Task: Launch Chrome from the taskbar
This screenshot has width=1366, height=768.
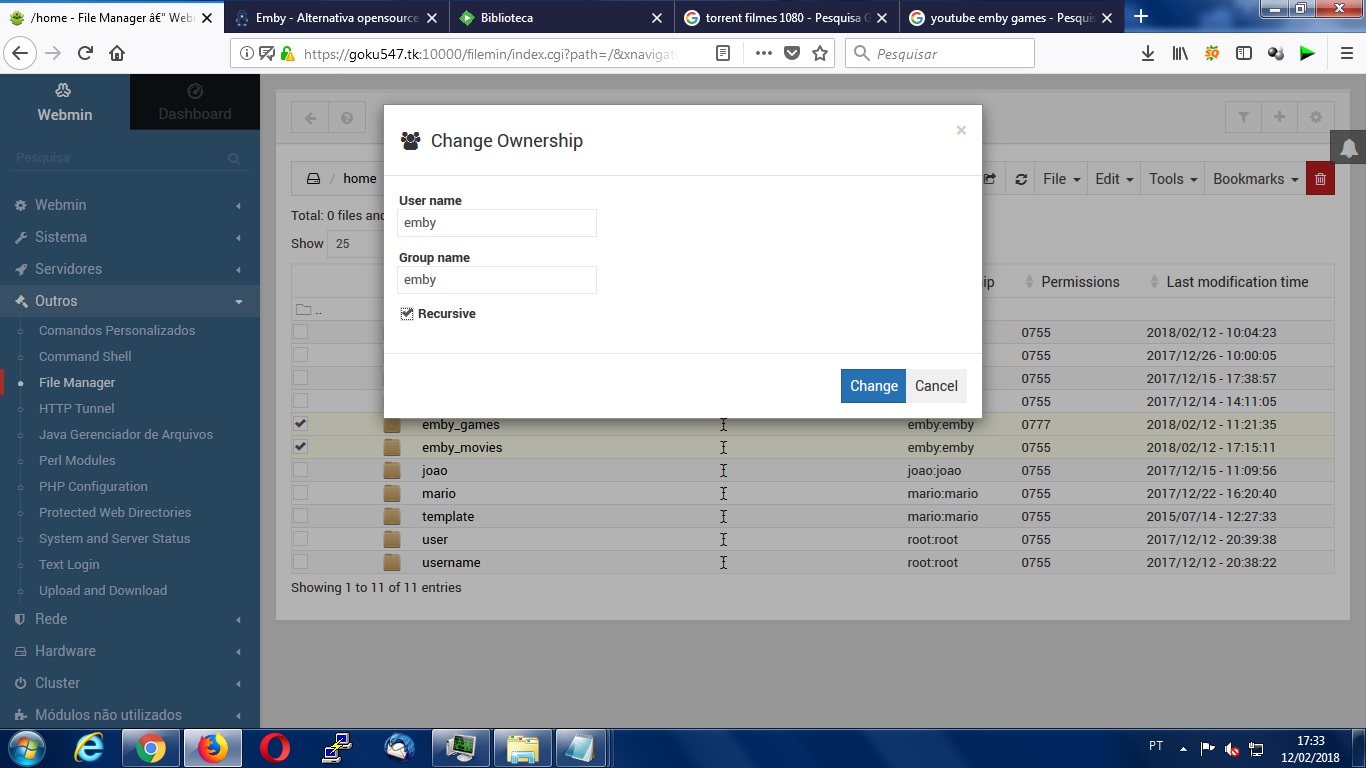Action: (151, 748)
